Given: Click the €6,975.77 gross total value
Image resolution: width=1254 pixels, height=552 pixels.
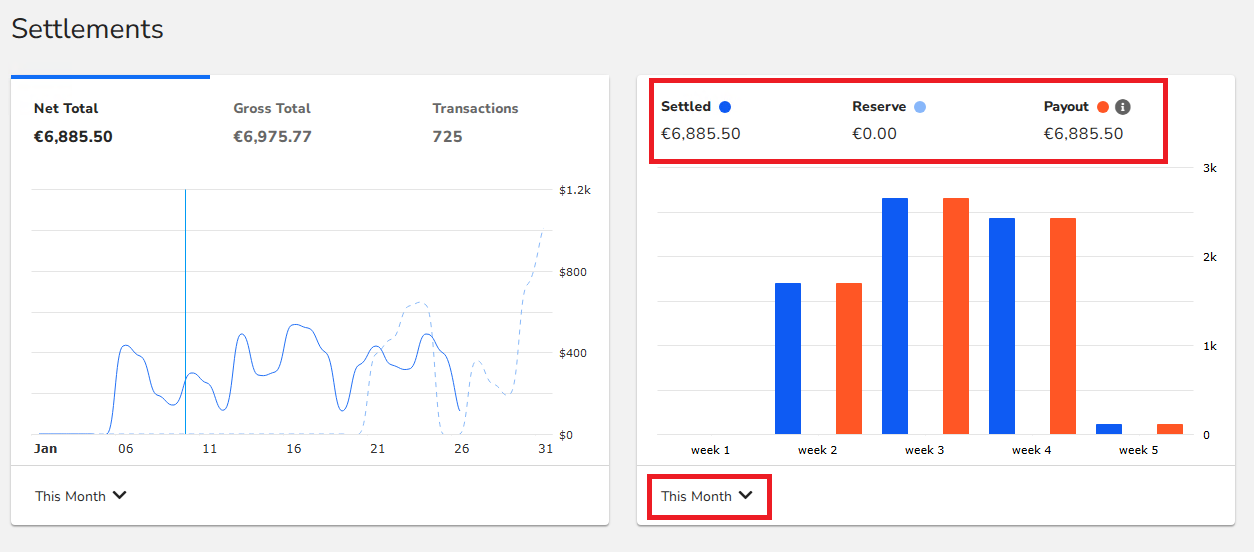Looking at the screenshot, I should click(x=272, y=137).
